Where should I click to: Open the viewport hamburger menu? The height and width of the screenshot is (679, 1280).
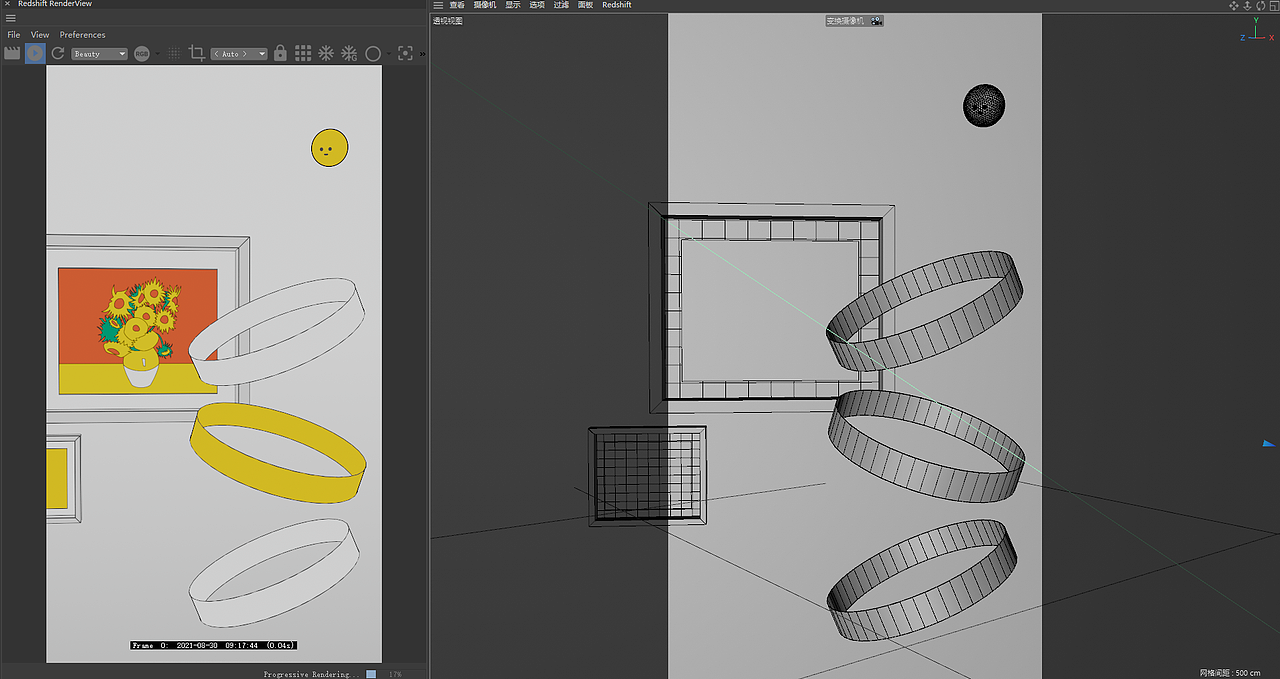coord(438,5)
